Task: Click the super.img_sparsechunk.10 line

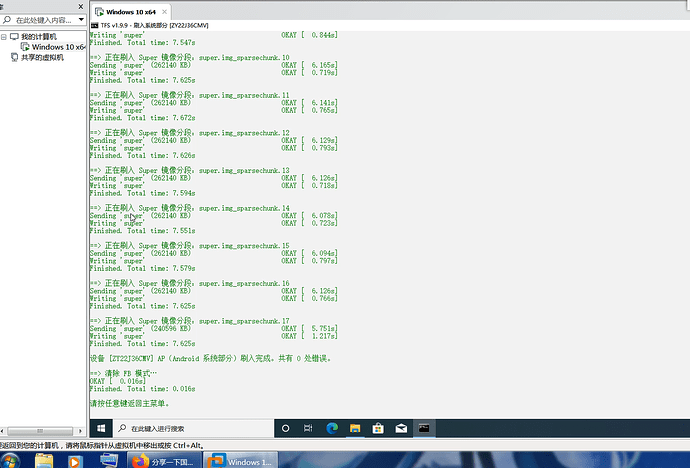Action: pos(190,58)
